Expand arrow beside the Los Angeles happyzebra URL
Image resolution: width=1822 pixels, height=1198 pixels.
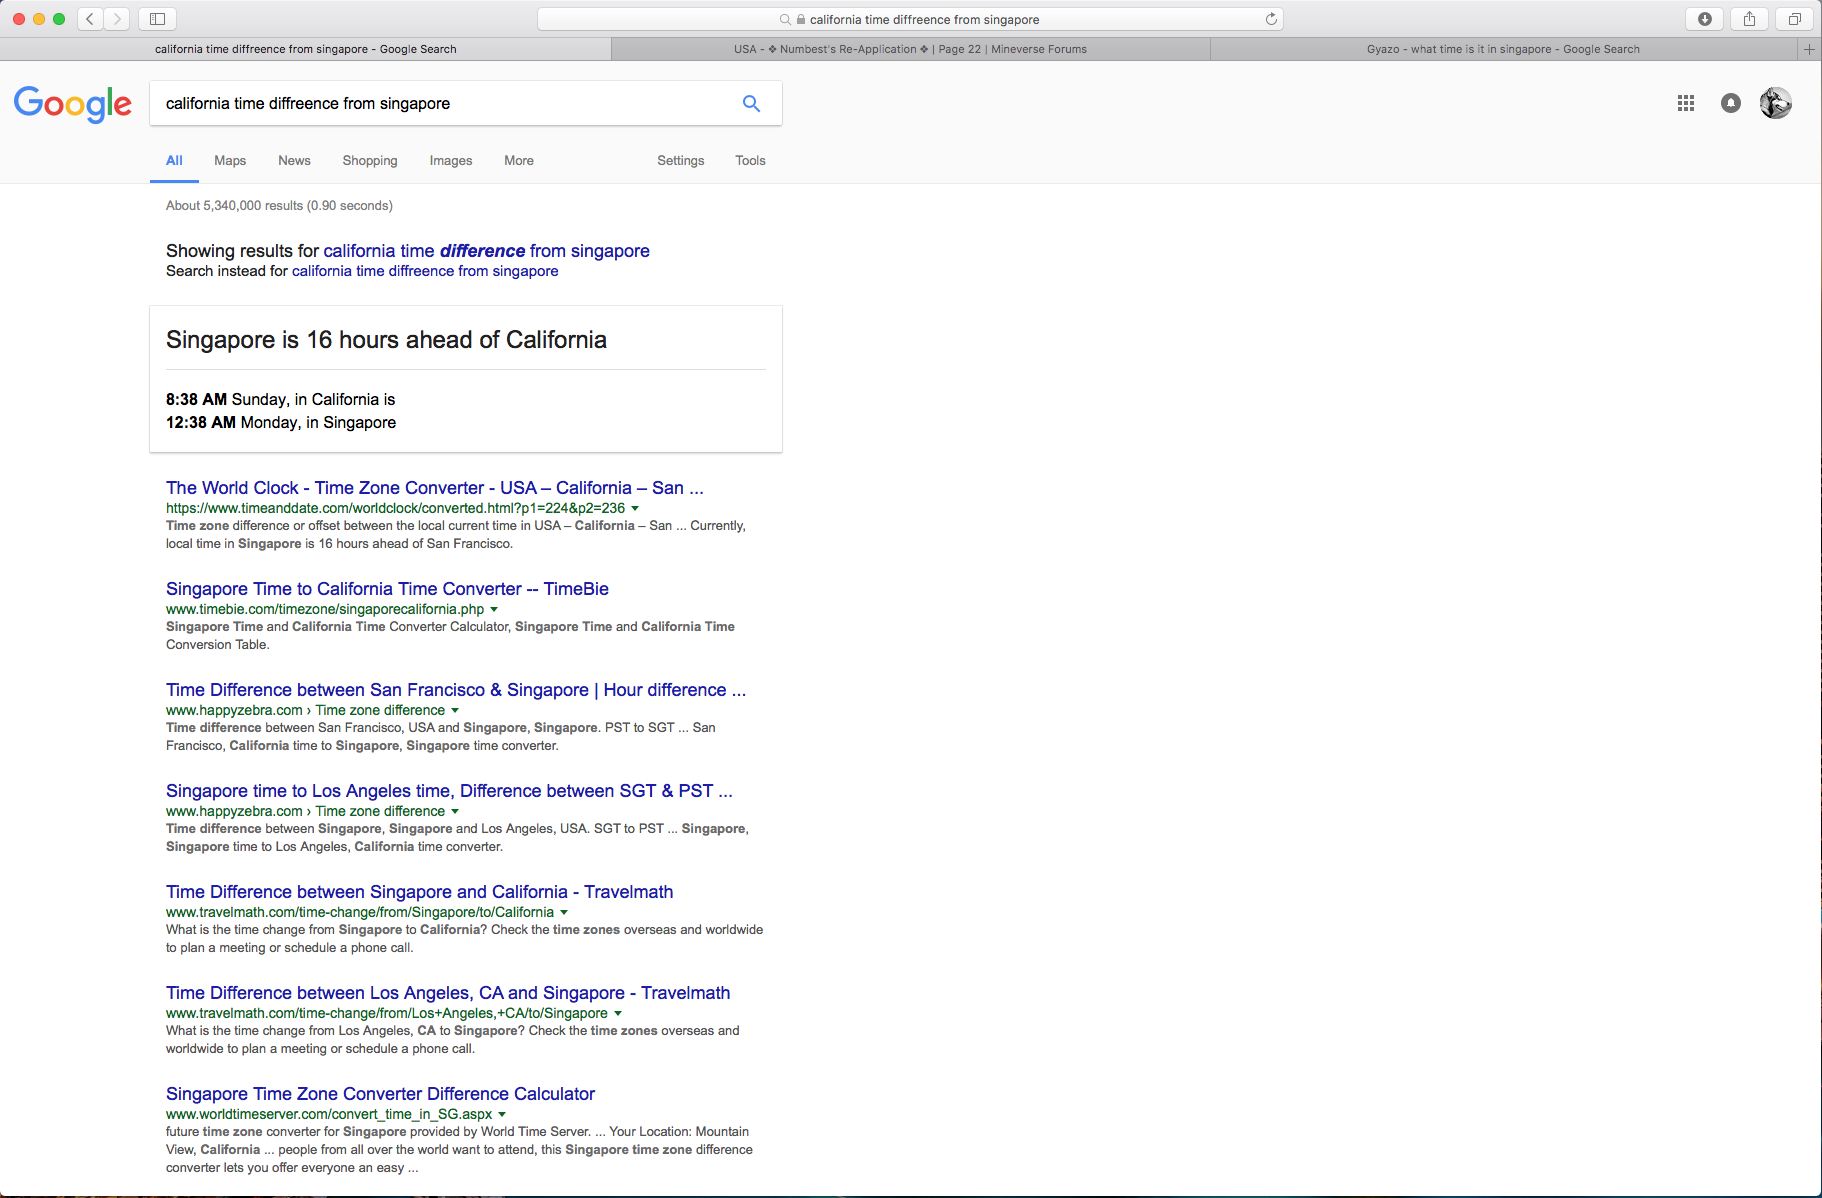coord(455,812)
